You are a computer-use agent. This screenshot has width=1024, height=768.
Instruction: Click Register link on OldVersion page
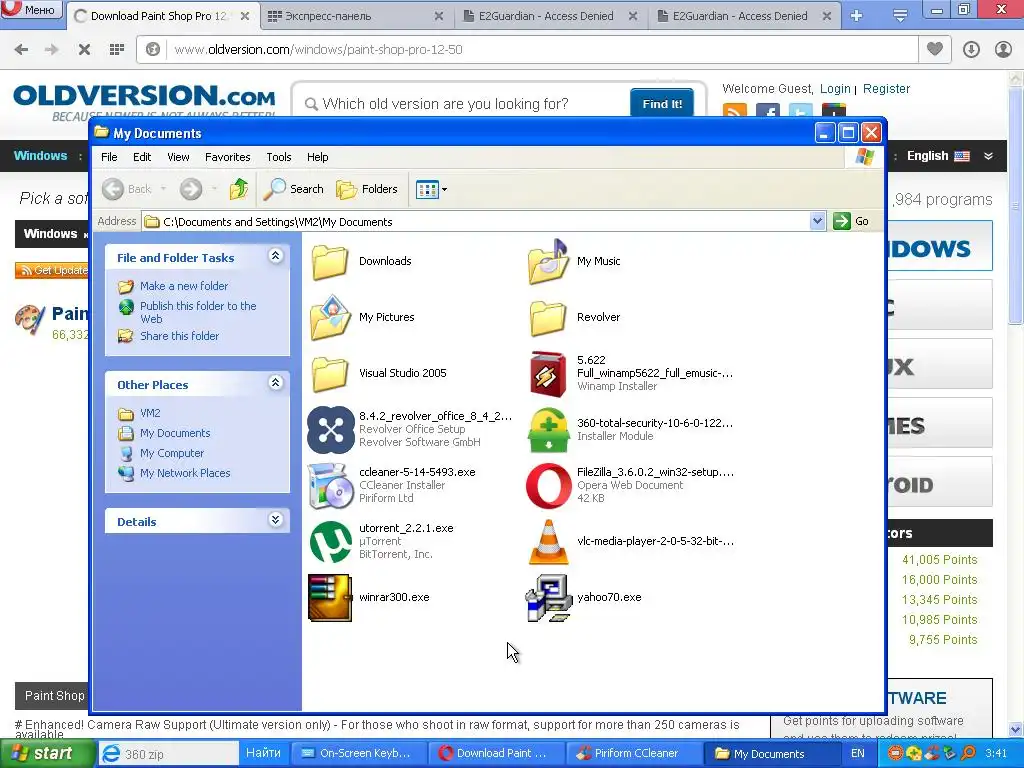coord(886,89)
